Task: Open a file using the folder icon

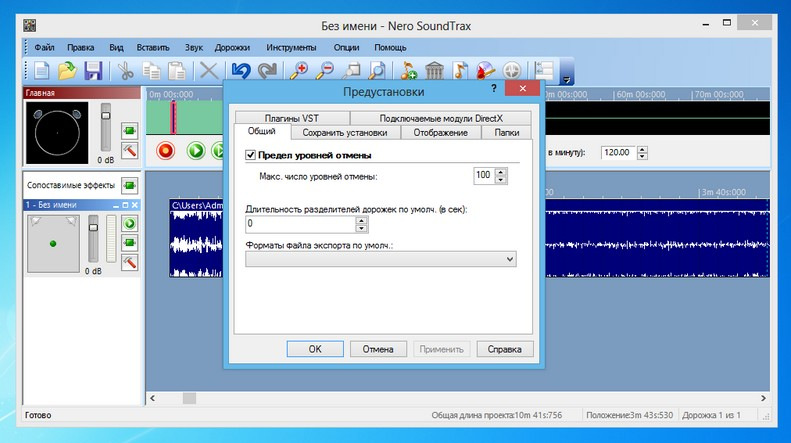Action: tap(67, 71)
